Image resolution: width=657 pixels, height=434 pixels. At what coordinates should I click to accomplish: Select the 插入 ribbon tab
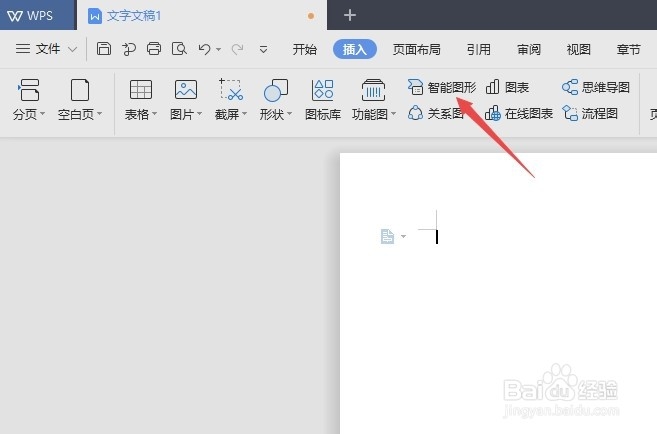click(354, 49)
